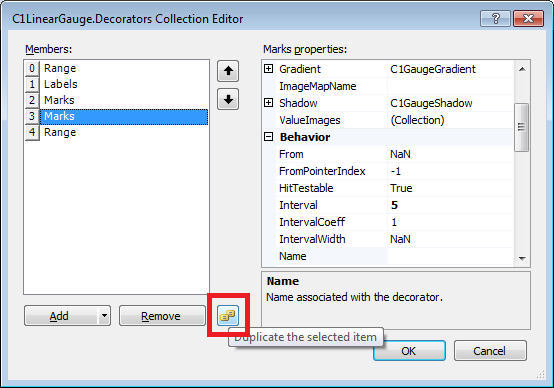Select the ImageMapName property row
The image size is (554, 388).
(x=394, y=86)
